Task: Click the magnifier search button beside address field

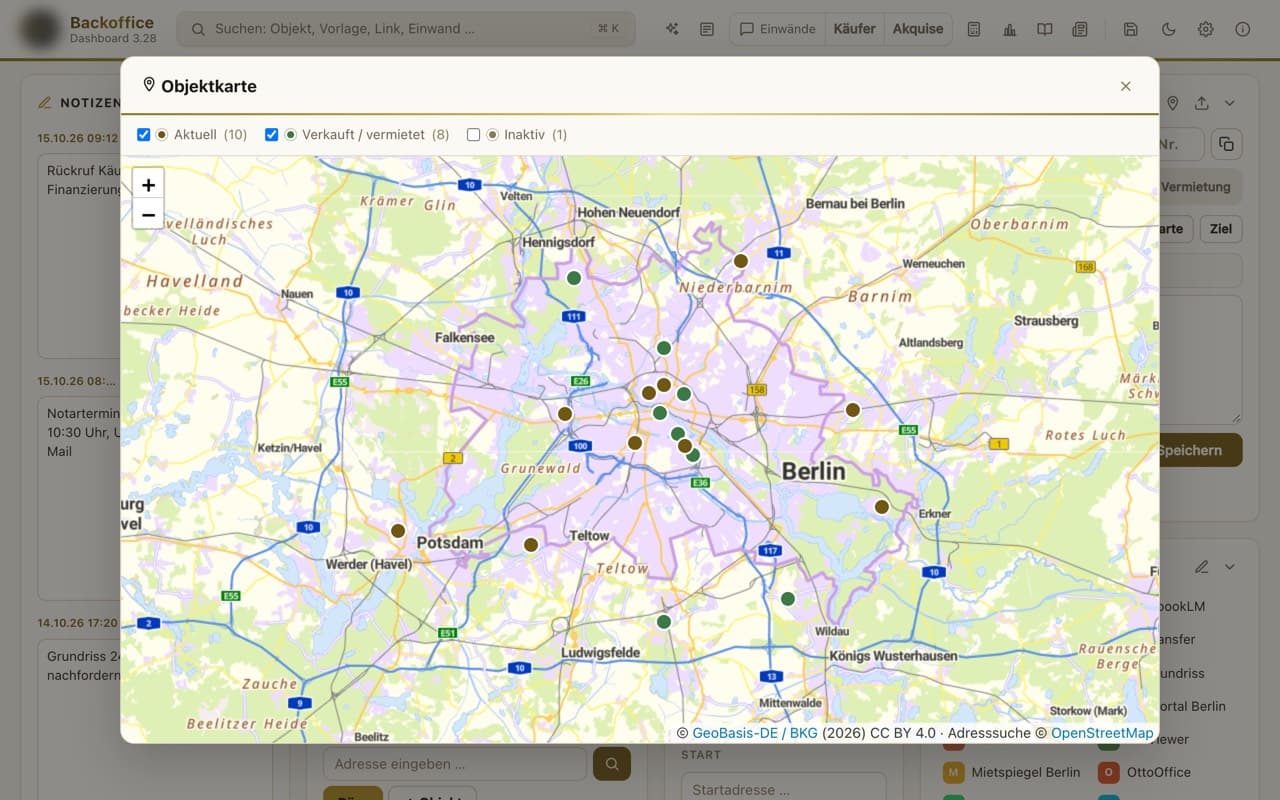Action: (612, 764)
